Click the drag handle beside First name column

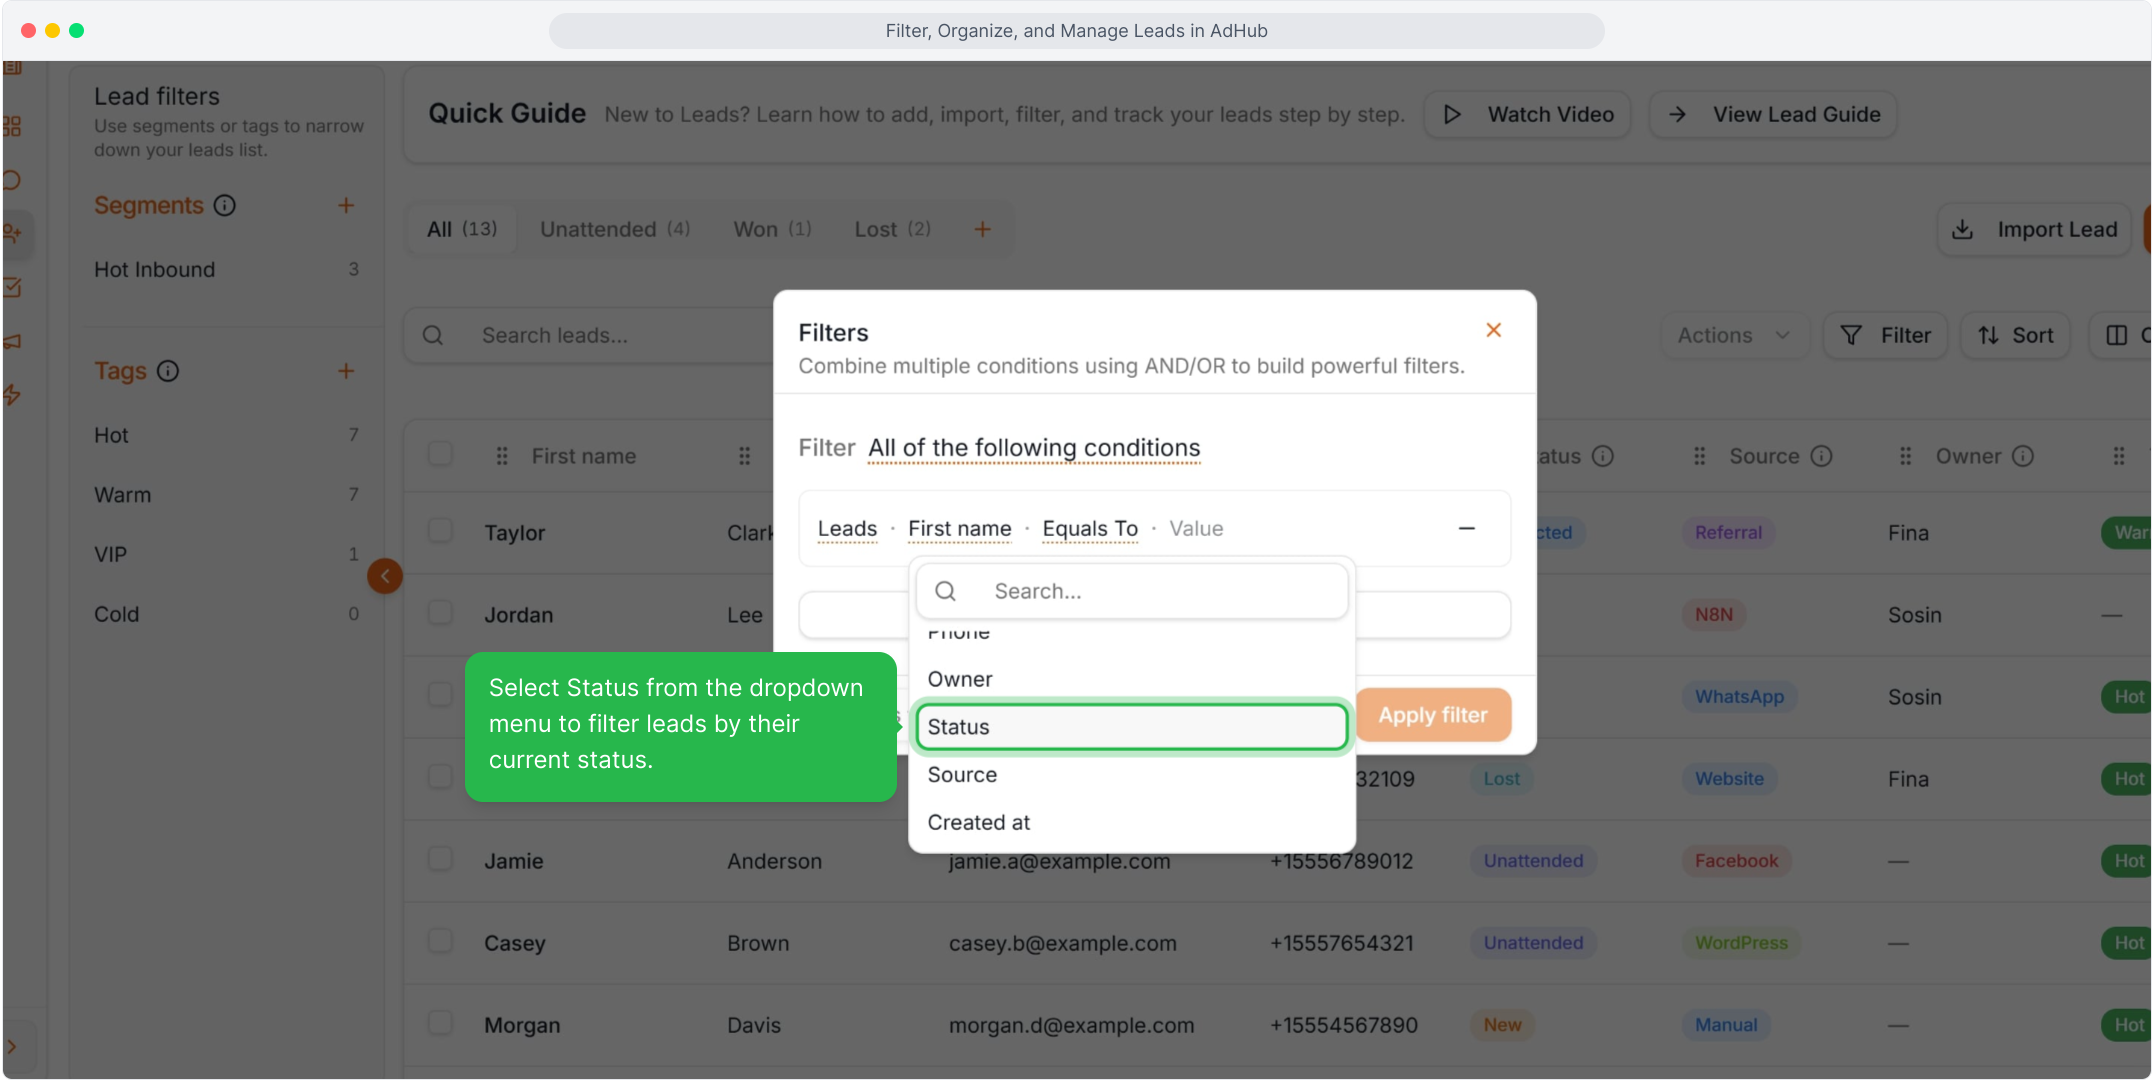click(x=502, y=456)
